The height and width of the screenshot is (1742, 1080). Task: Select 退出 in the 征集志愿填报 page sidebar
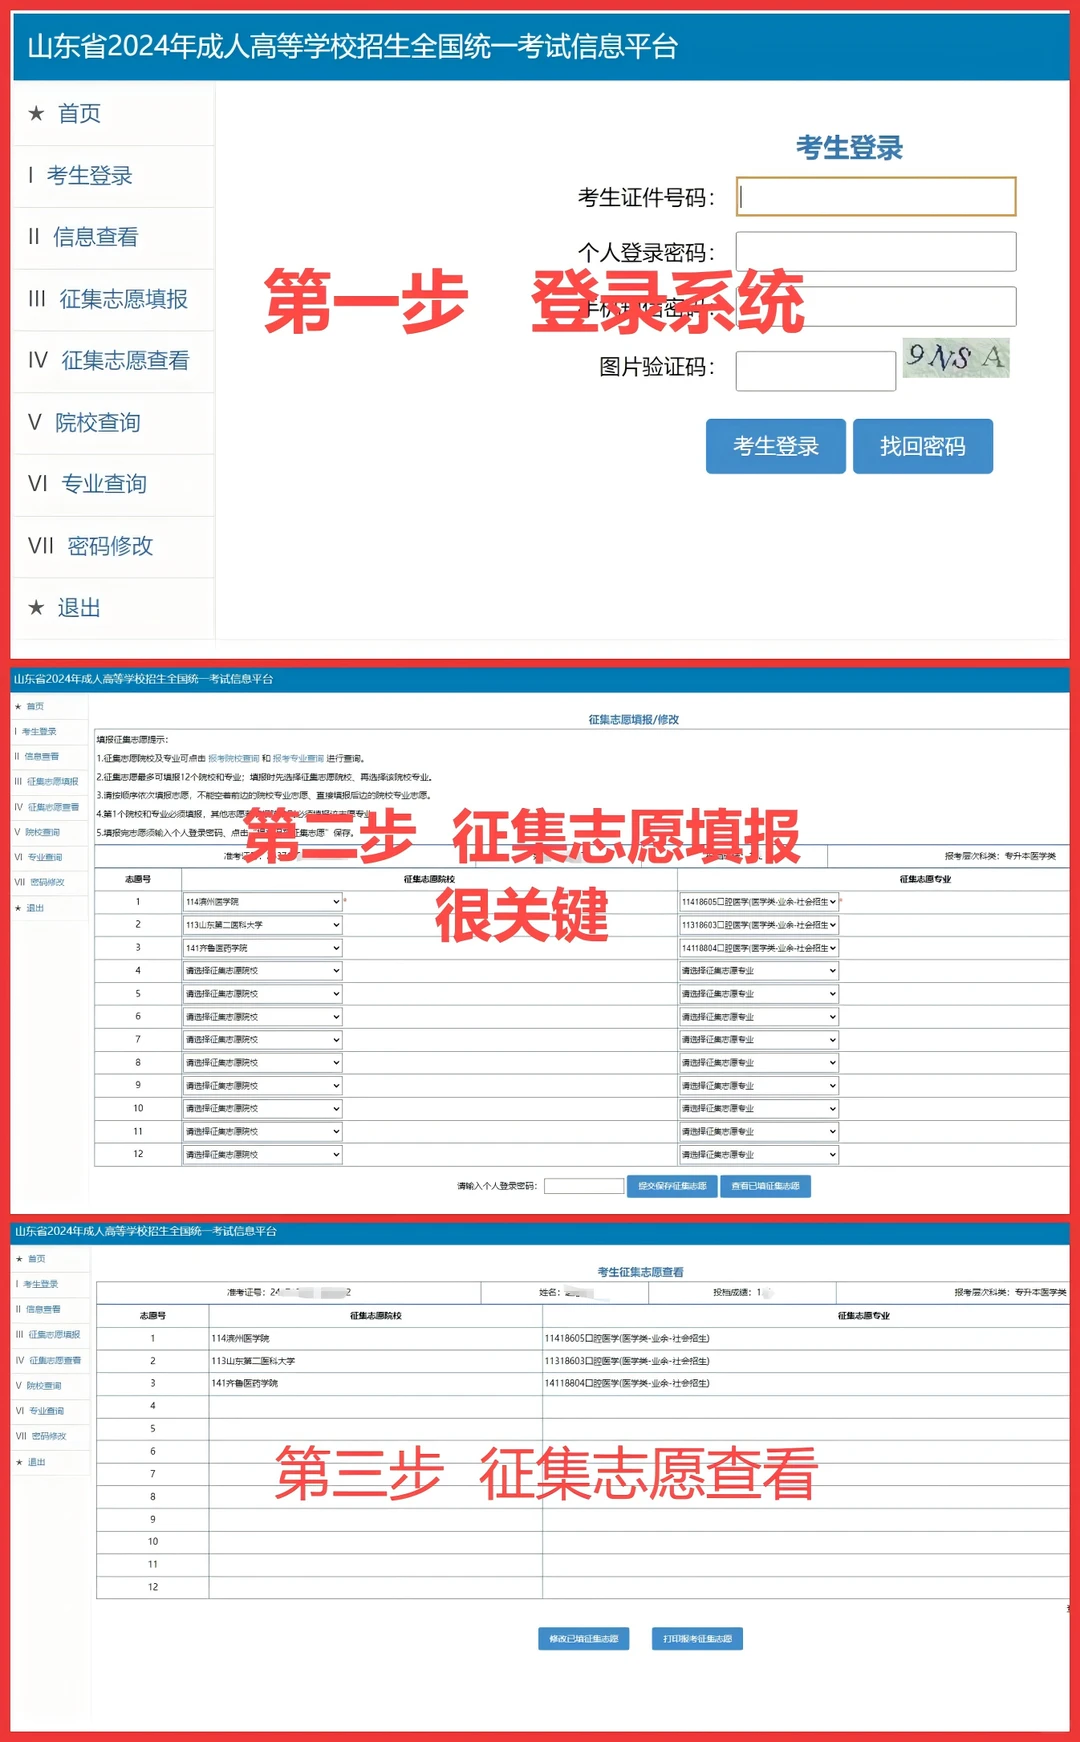35,908
